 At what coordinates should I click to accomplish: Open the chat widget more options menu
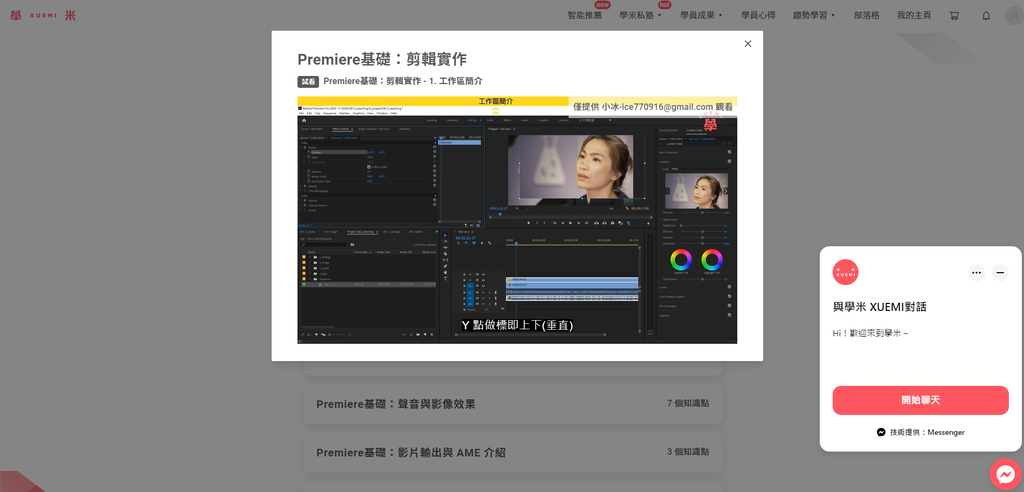coord(976,272)
